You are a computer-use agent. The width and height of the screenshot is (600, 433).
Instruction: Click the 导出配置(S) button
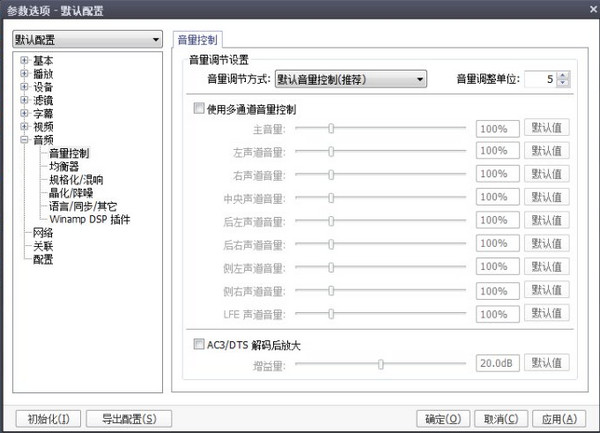click(x=129, y=419)
